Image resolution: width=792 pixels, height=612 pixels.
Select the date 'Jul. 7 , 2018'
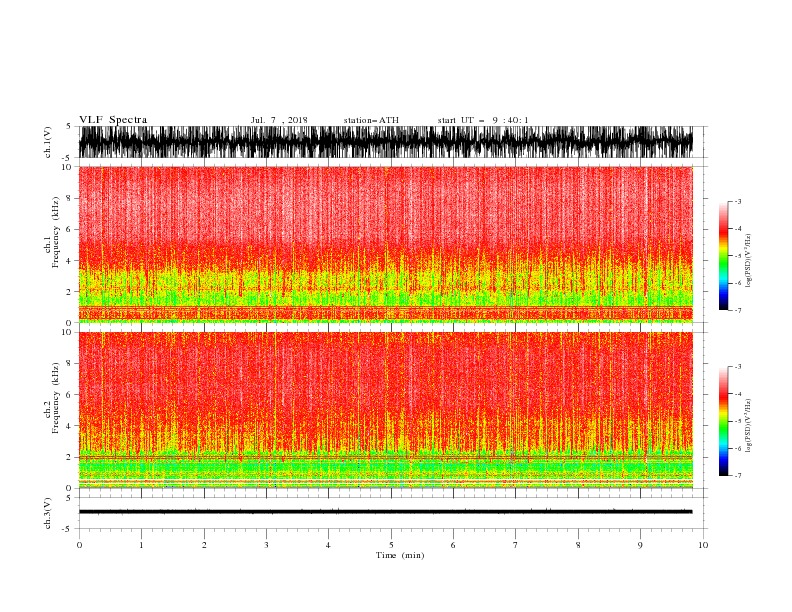coord(279,120)
